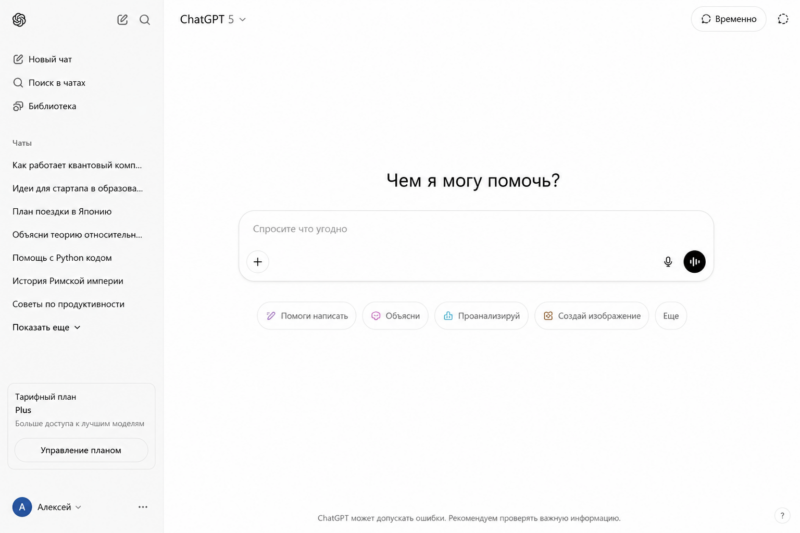Click the blue avatar with letter A
Image resolution: width=800 pixels, height=533 pixels.
click(x=22, y=507)
